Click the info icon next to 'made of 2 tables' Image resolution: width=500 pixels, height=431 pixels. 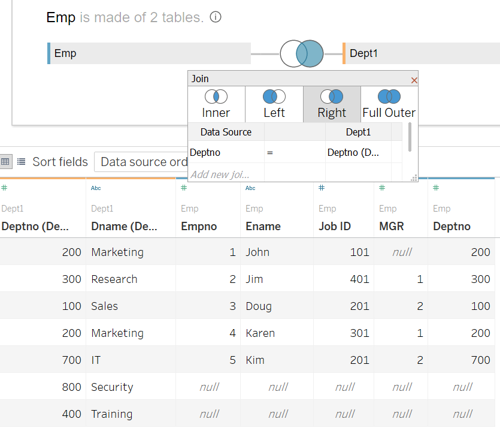coord(215,17)
